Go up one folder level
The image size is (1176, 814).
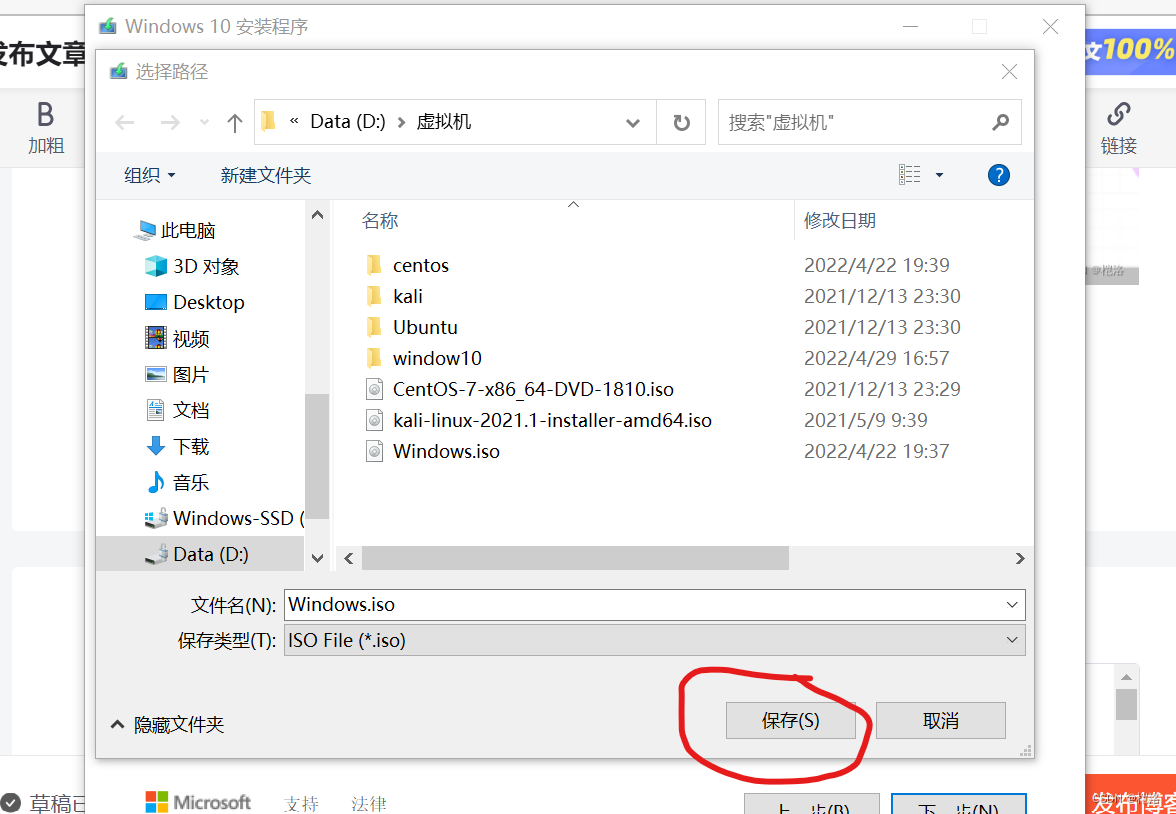click(x=235, y=122)
